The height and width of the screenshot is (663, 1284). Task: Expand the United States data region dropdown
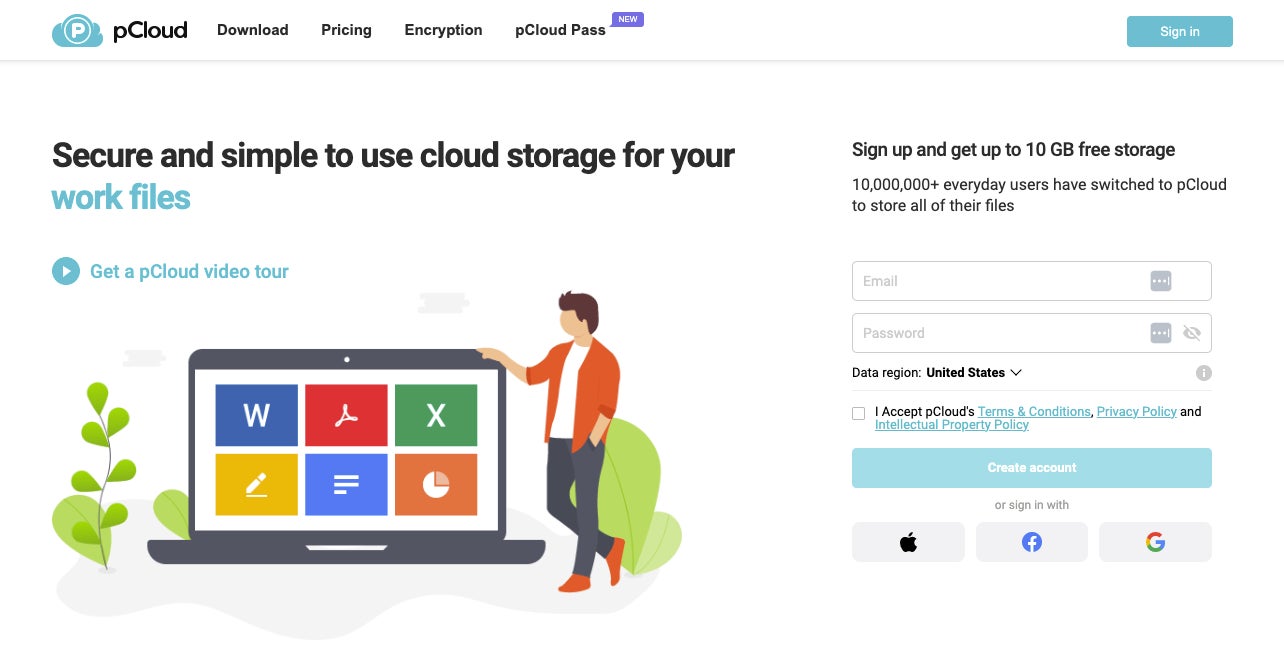(x=973, y=372)
